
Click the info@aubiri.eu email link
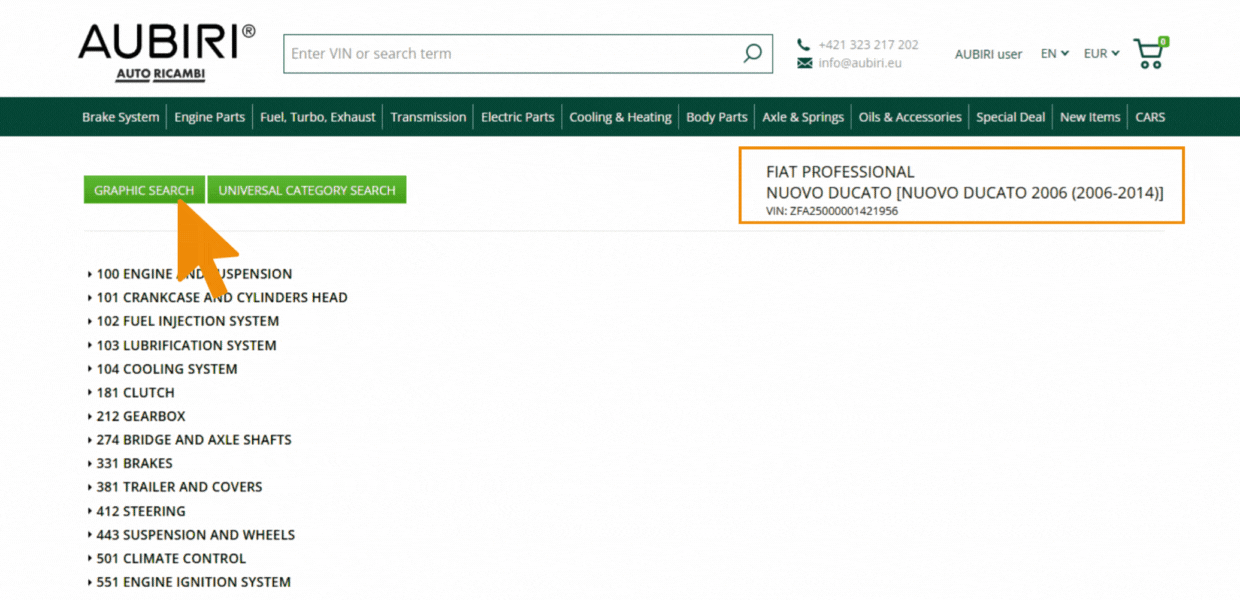859,63
